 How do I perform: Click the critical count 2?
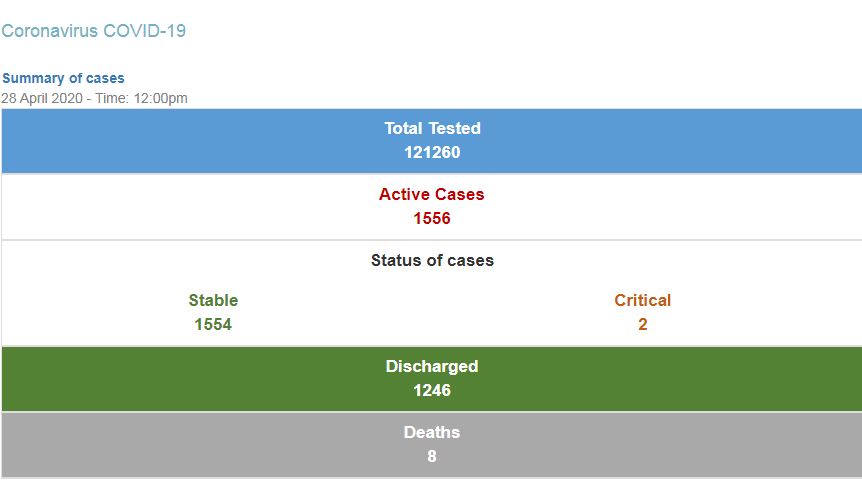tap(642, 324)
